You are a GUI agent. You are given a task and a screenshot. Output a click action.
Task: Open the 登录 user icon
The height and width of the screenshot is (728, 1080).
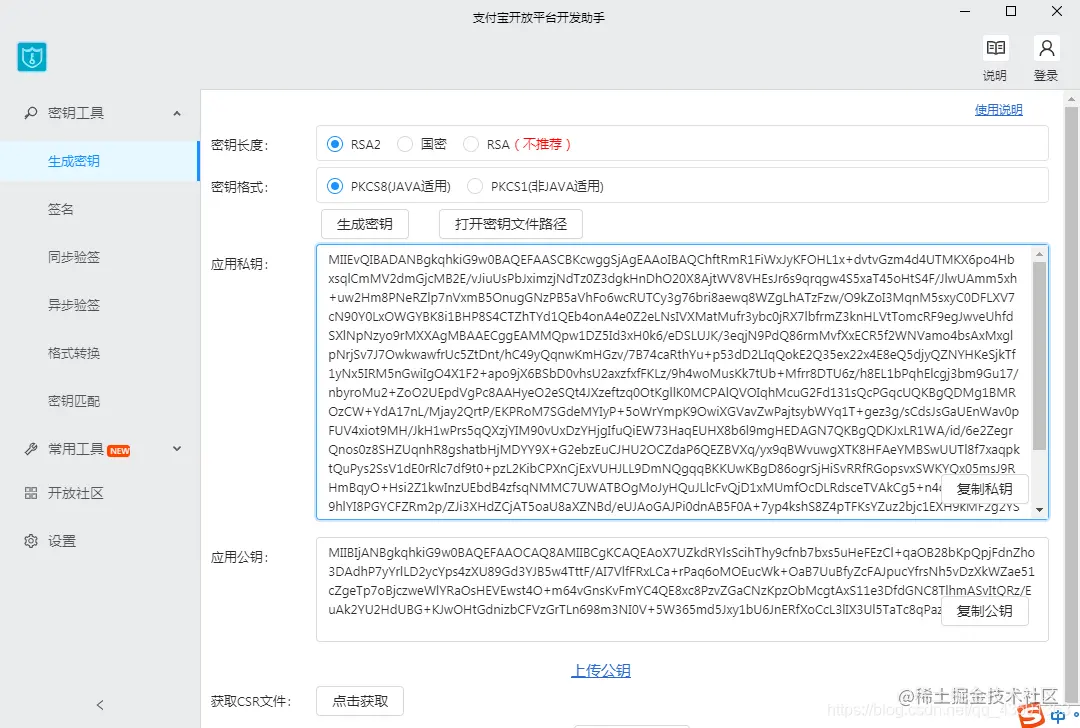point(1046,48)
